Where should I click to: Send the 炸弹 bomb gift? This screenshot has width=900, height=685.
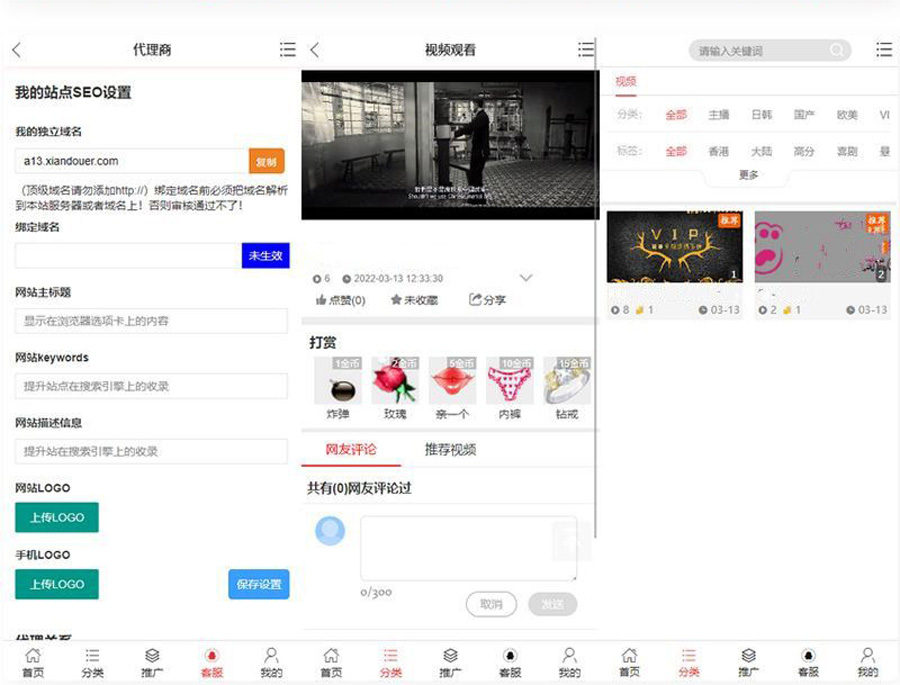pos(337,381)
